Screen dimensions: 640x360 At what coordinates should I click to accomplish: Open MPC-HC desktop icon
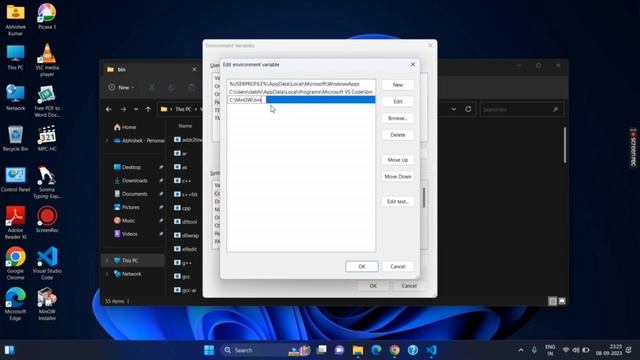(x=47, y=139)
